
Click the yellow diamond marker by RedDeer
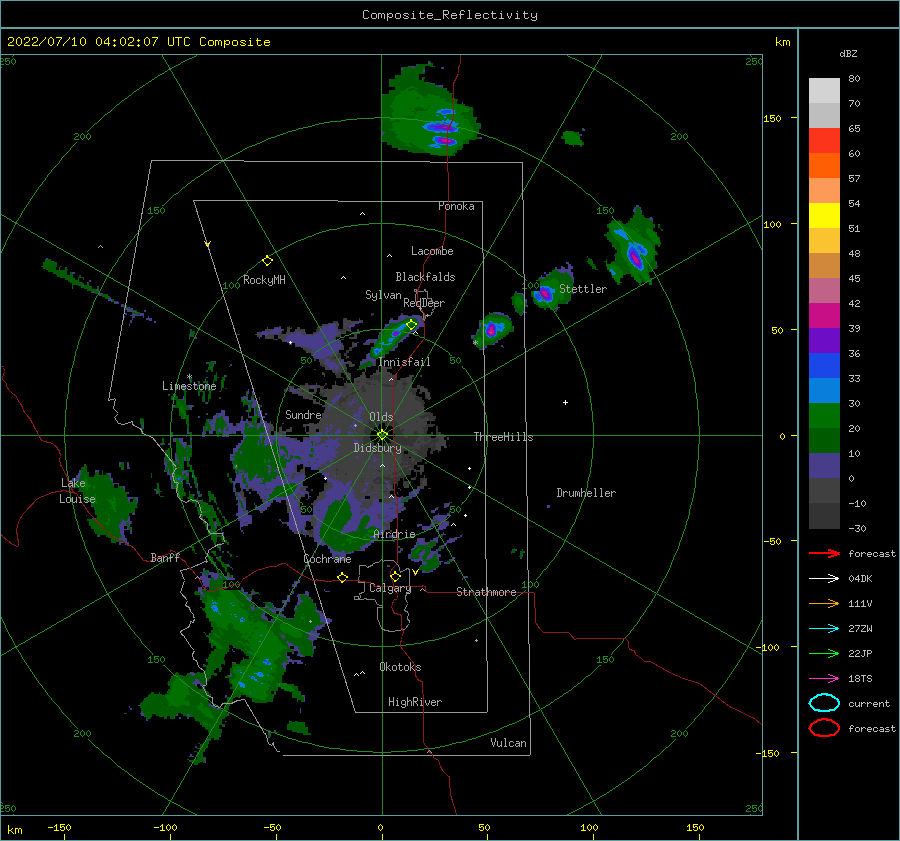point(412,325)
